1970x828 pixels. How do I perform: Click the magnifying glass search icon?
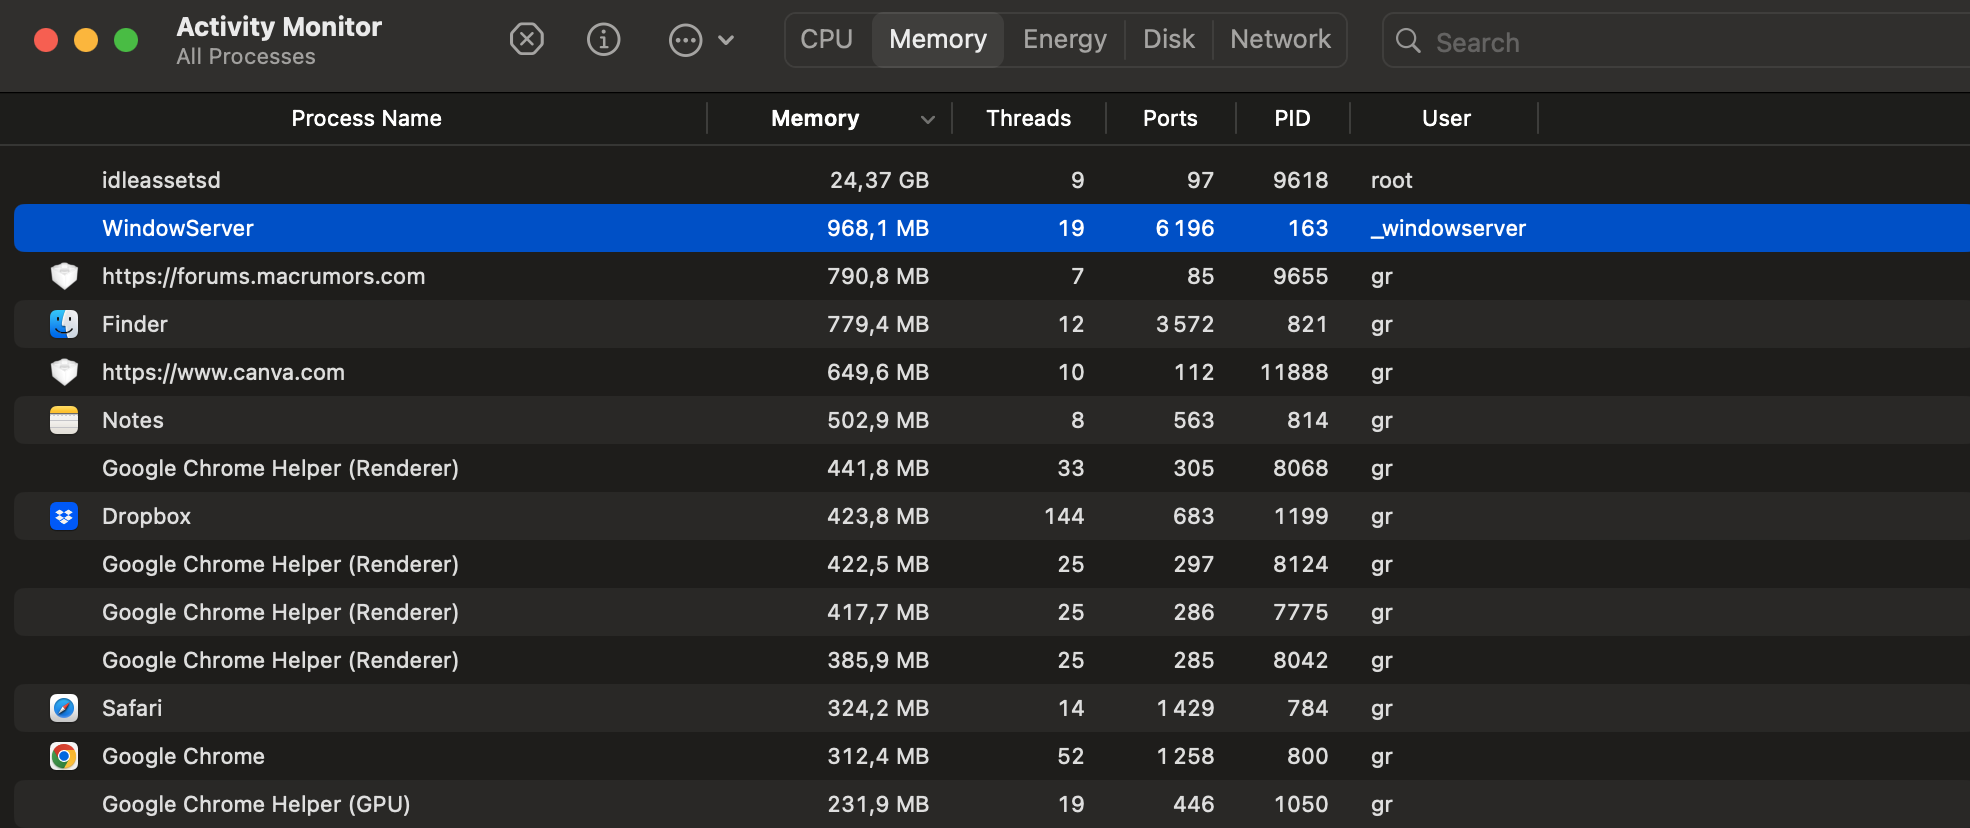point(1408,41)
